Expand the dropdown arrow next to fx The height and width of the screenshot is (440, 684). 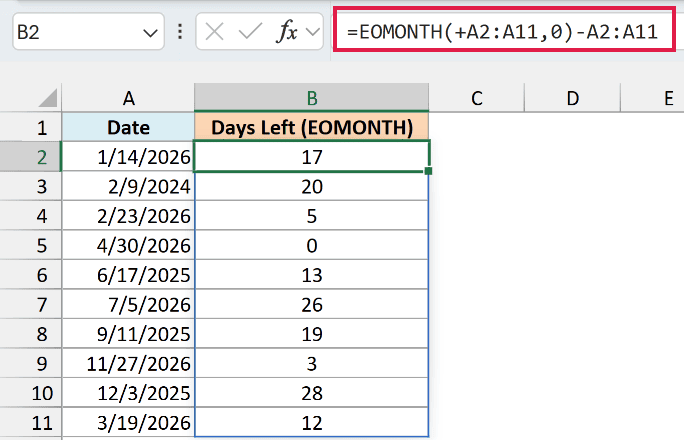pyautogui.click(x=313, y=32)
